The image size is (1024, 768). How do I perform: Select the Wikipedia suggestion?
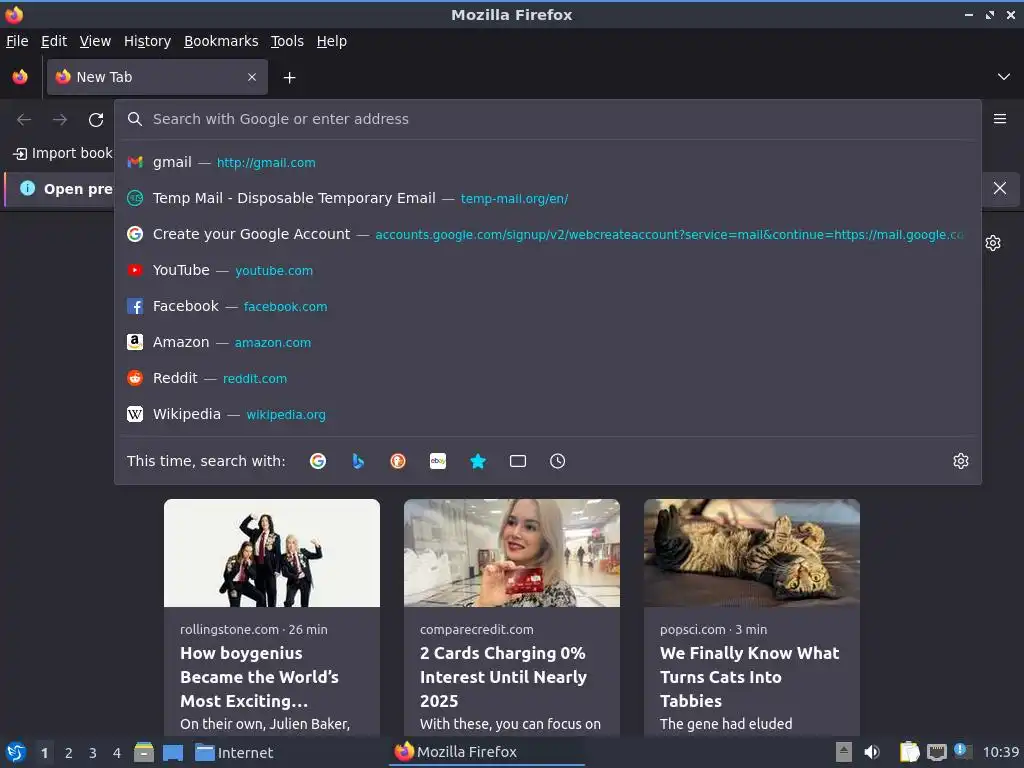click(x=547, y=413)
